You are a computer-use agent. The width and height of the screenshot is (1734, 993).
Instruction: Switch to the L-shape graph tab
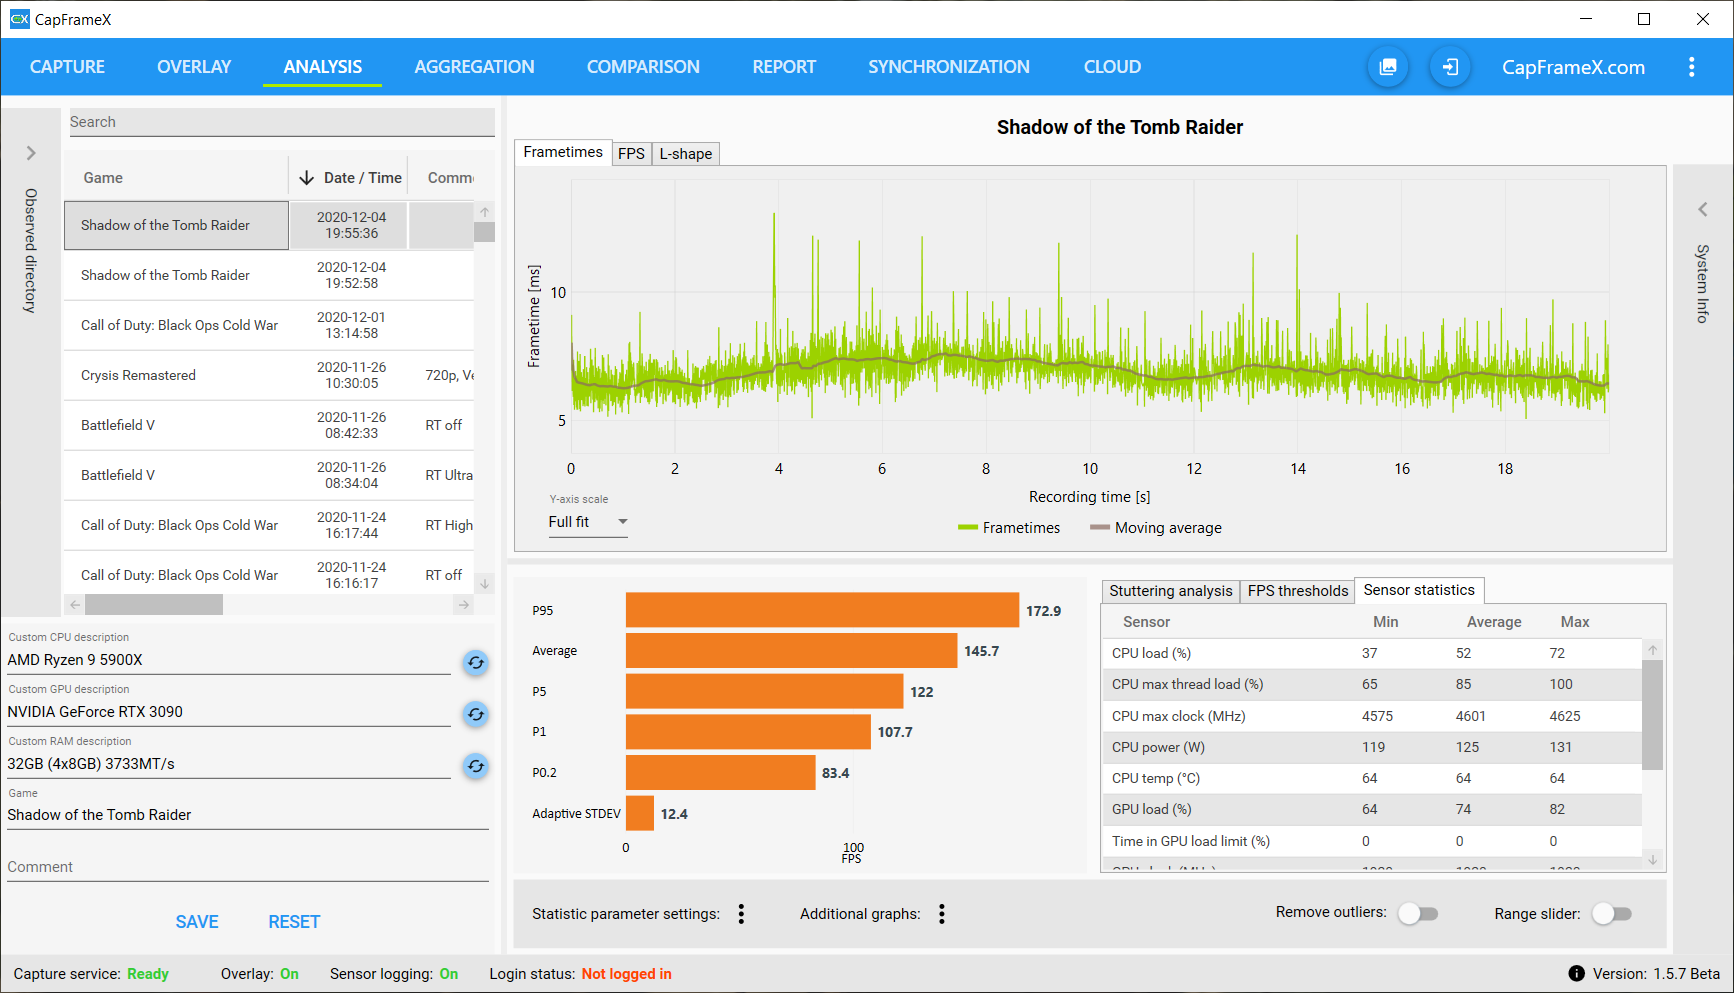click(685, 154)
